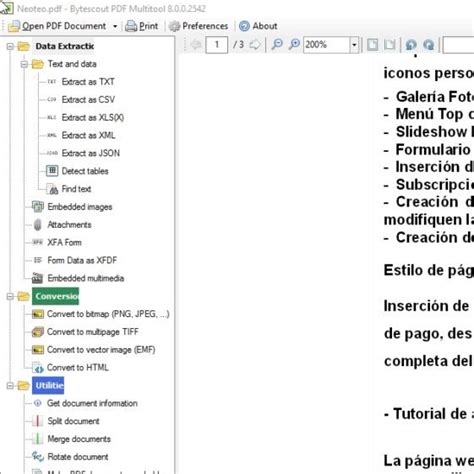Click the Detect tables text label
Image resolution: width=474 pixels, height=474 pixels.
85,171
